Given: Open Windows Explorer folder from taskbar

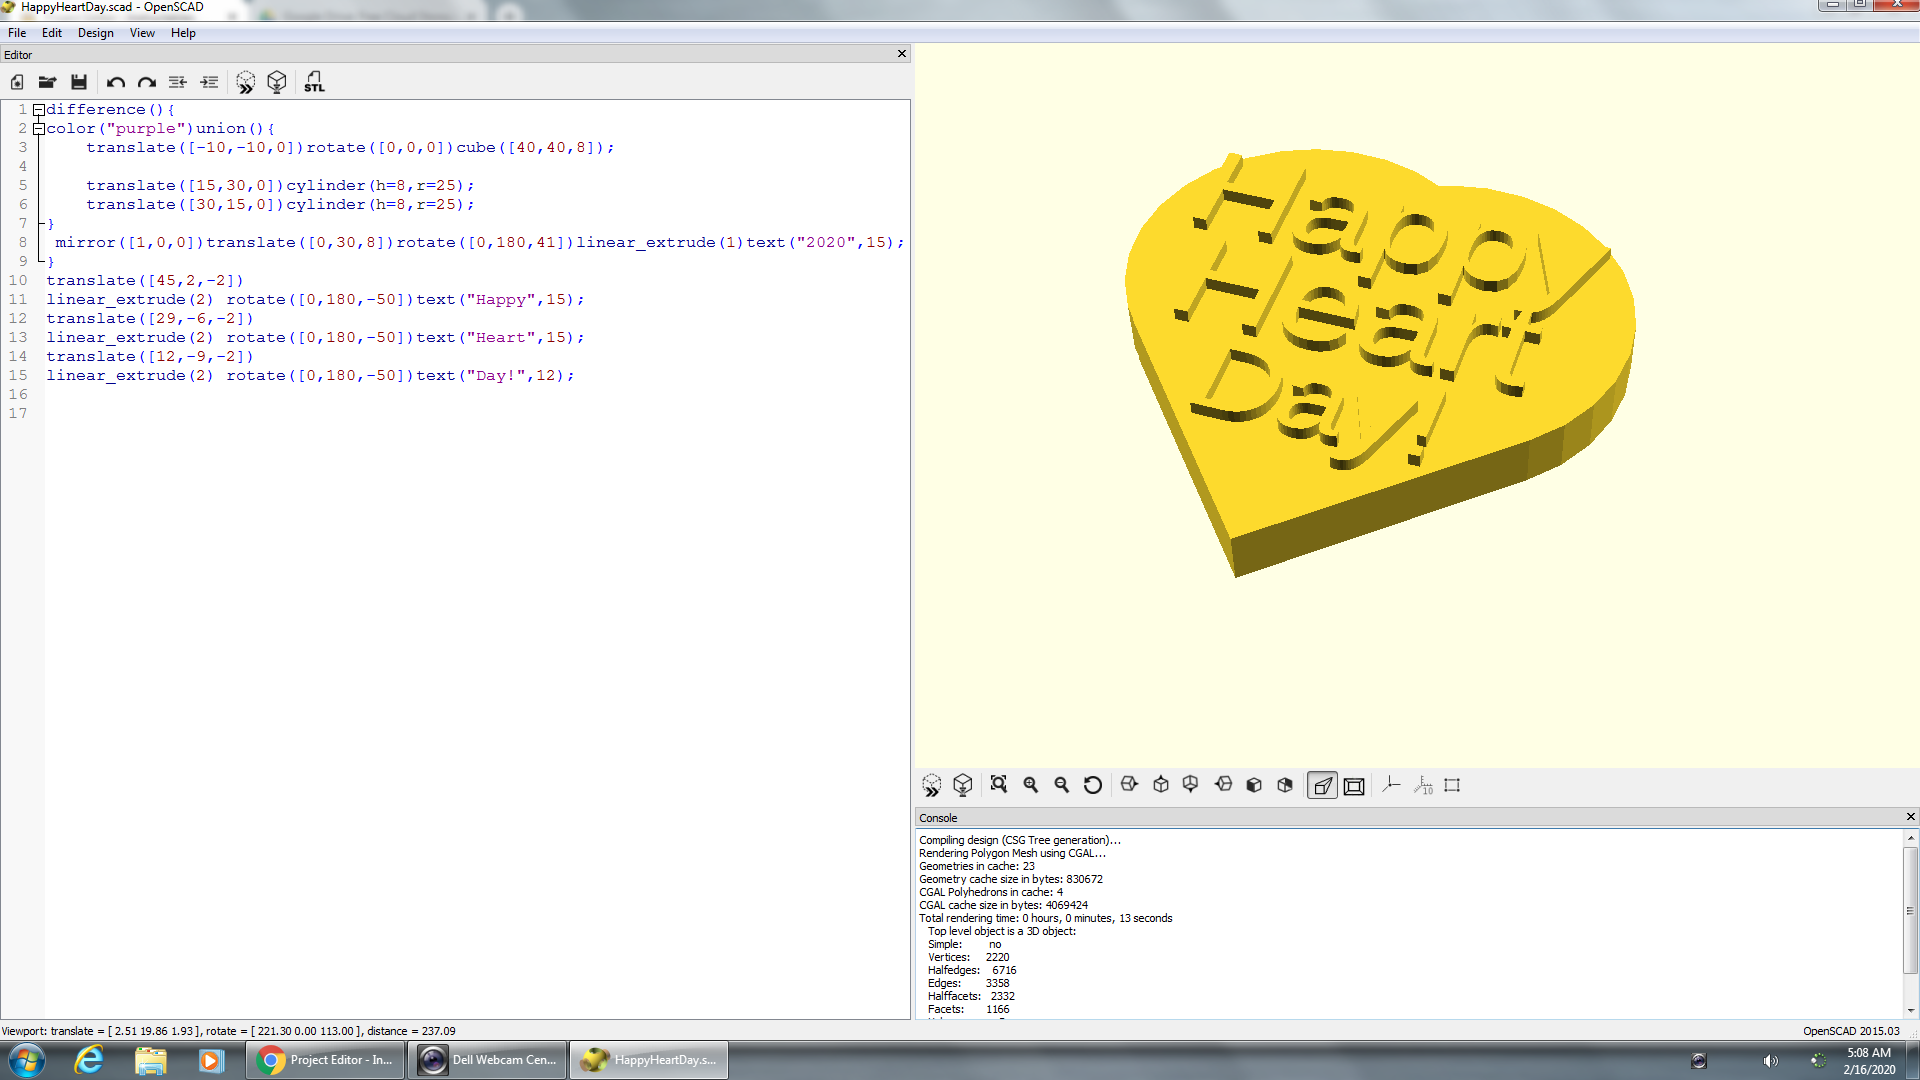Looking at the screenshot, I should click(150, 1060).
